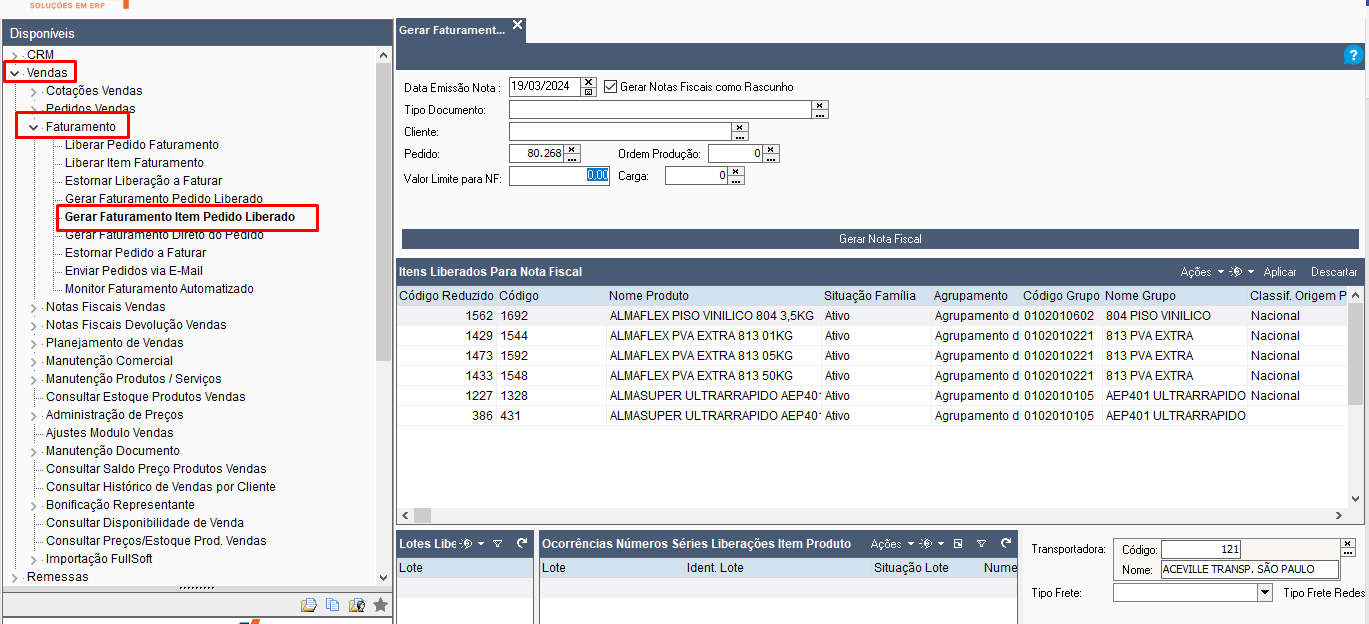The width and height of the screenshot is (1369, 624).
Task: Click the folder-with-document icon below the tree
Action: tap(309, 605)
